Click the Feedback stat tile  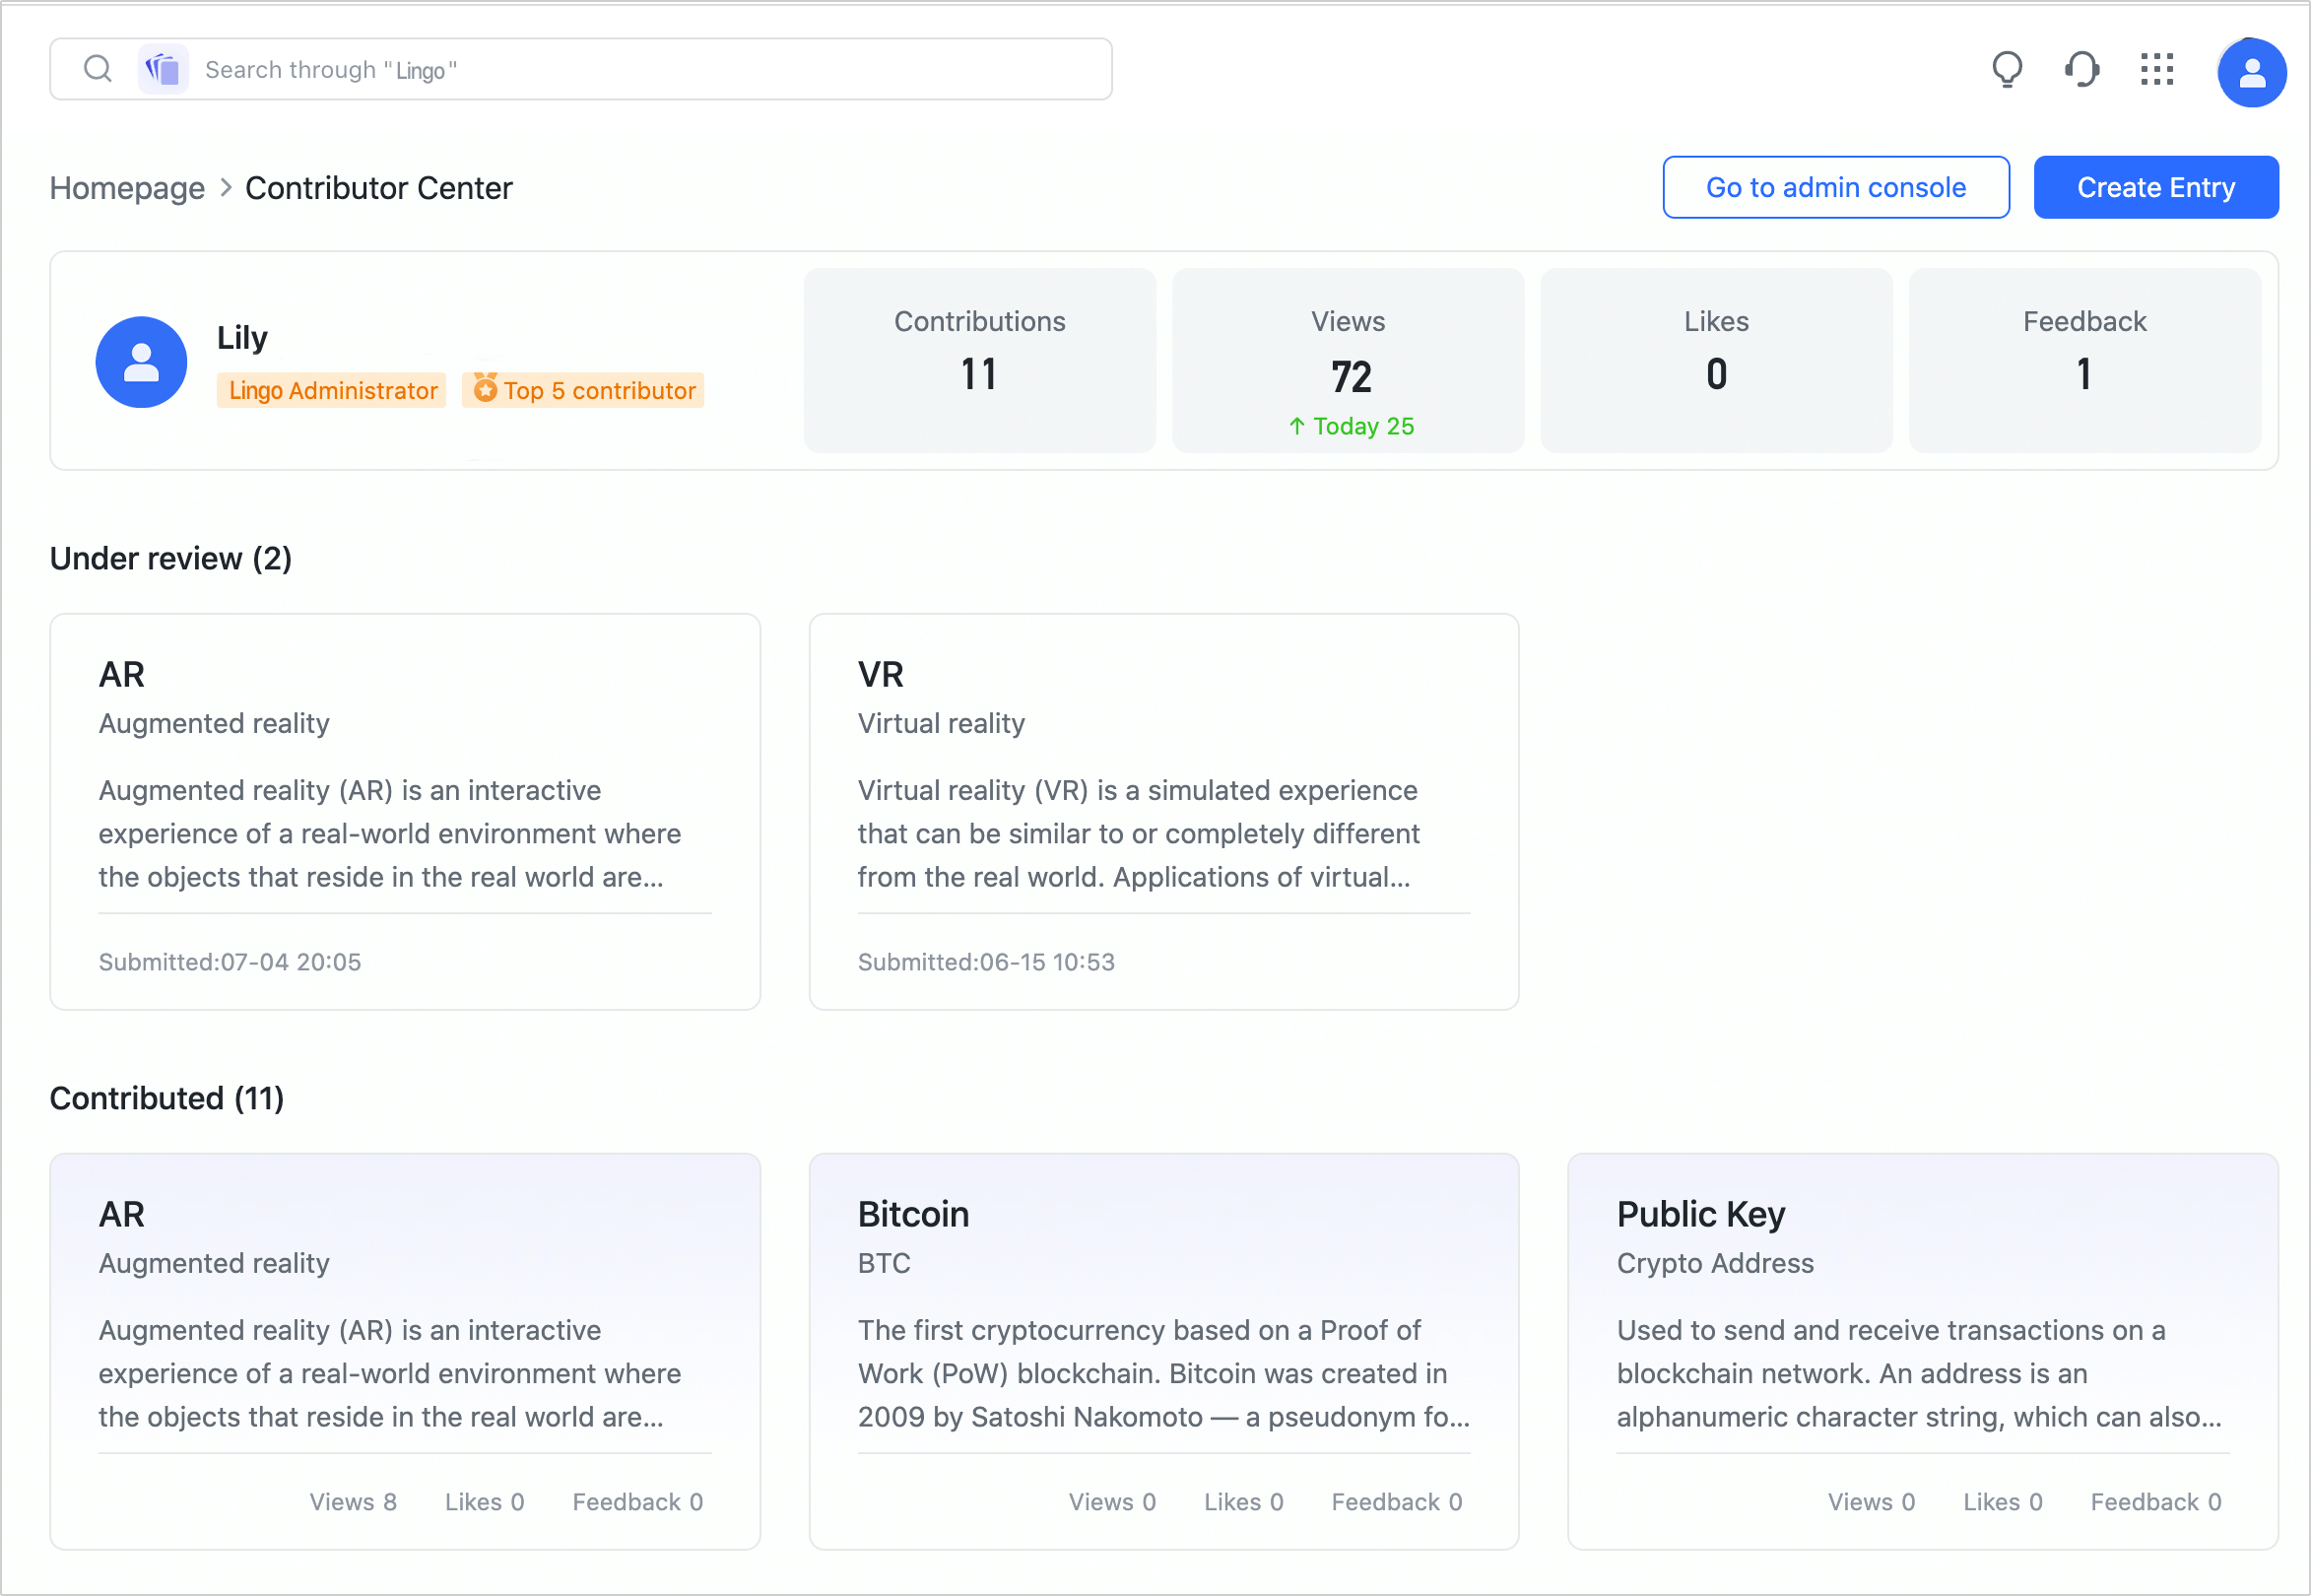tap(2084, 360)
